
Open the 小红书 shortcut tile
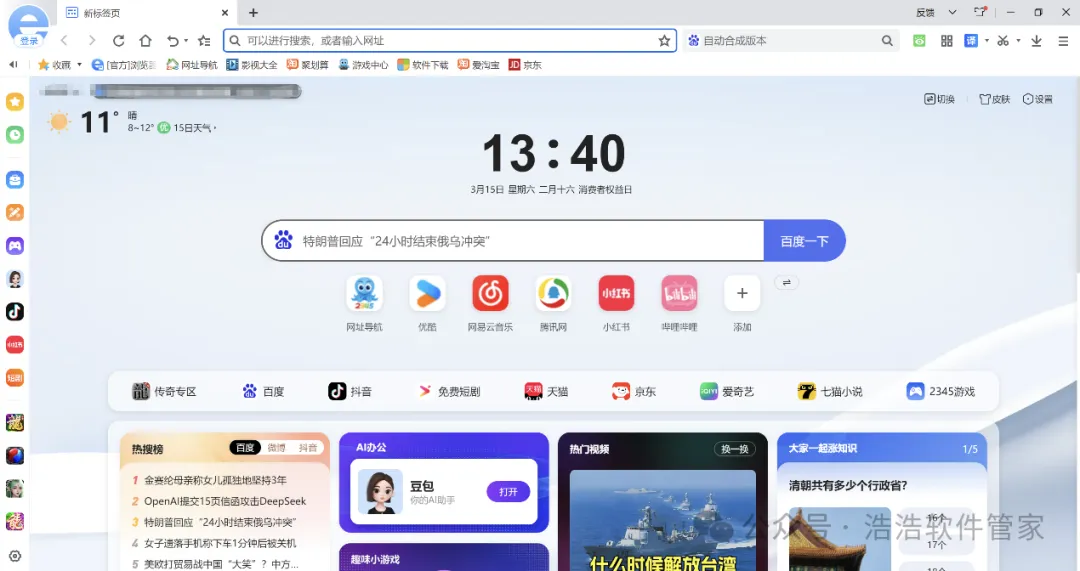tap(616, 293)
